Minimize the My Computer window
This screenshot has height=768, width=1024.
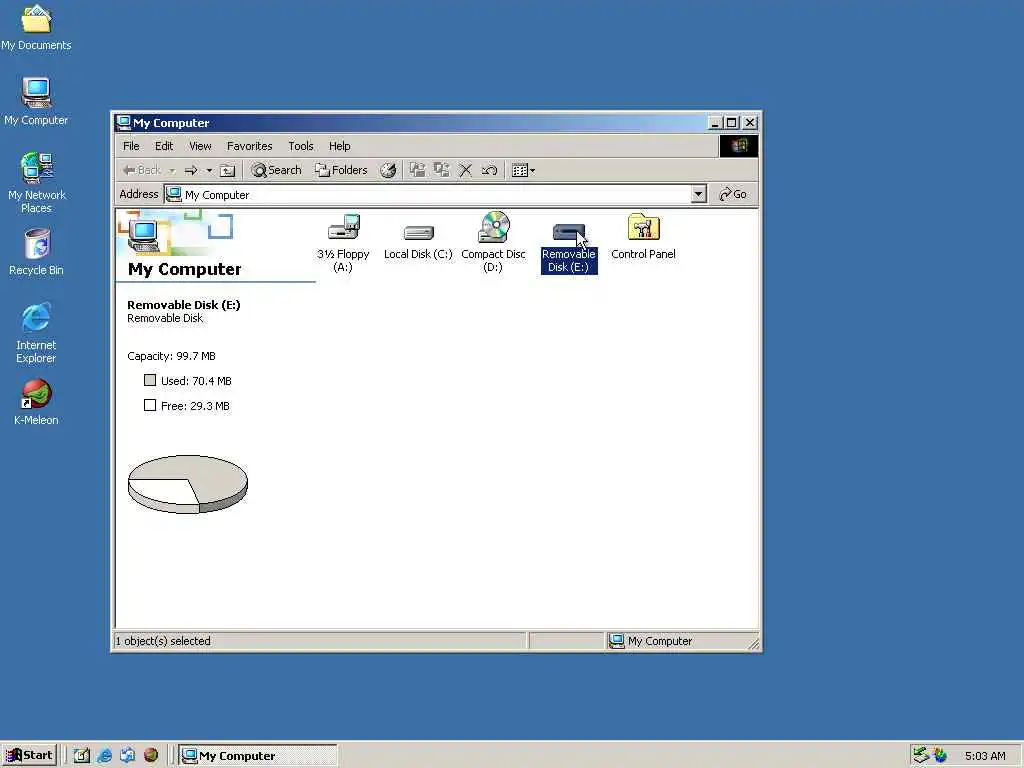click(715, 123)
